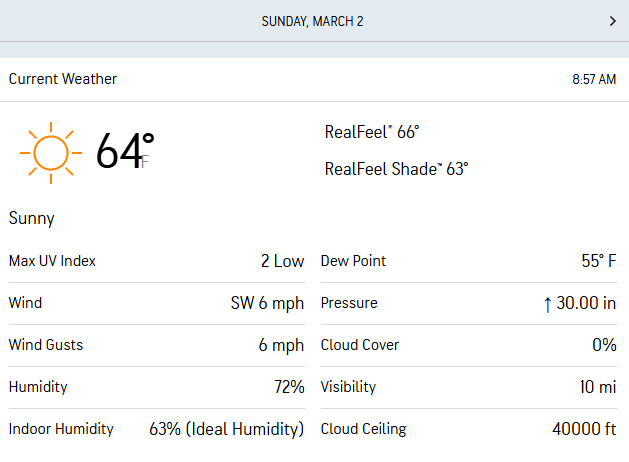Click the Current Weather heading
This screenshot has width=629, height=462.
point(63,79)
